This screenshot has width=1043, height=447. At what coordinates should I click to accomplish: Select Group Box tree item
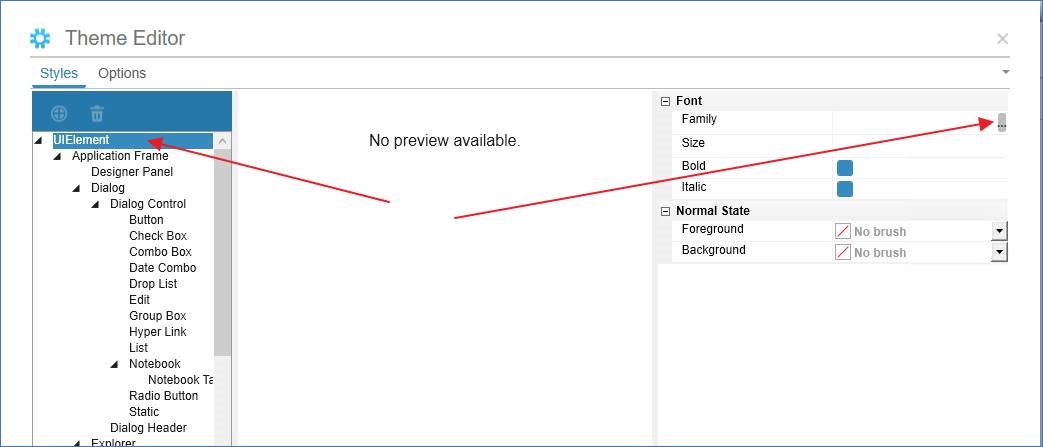[158, 315]
